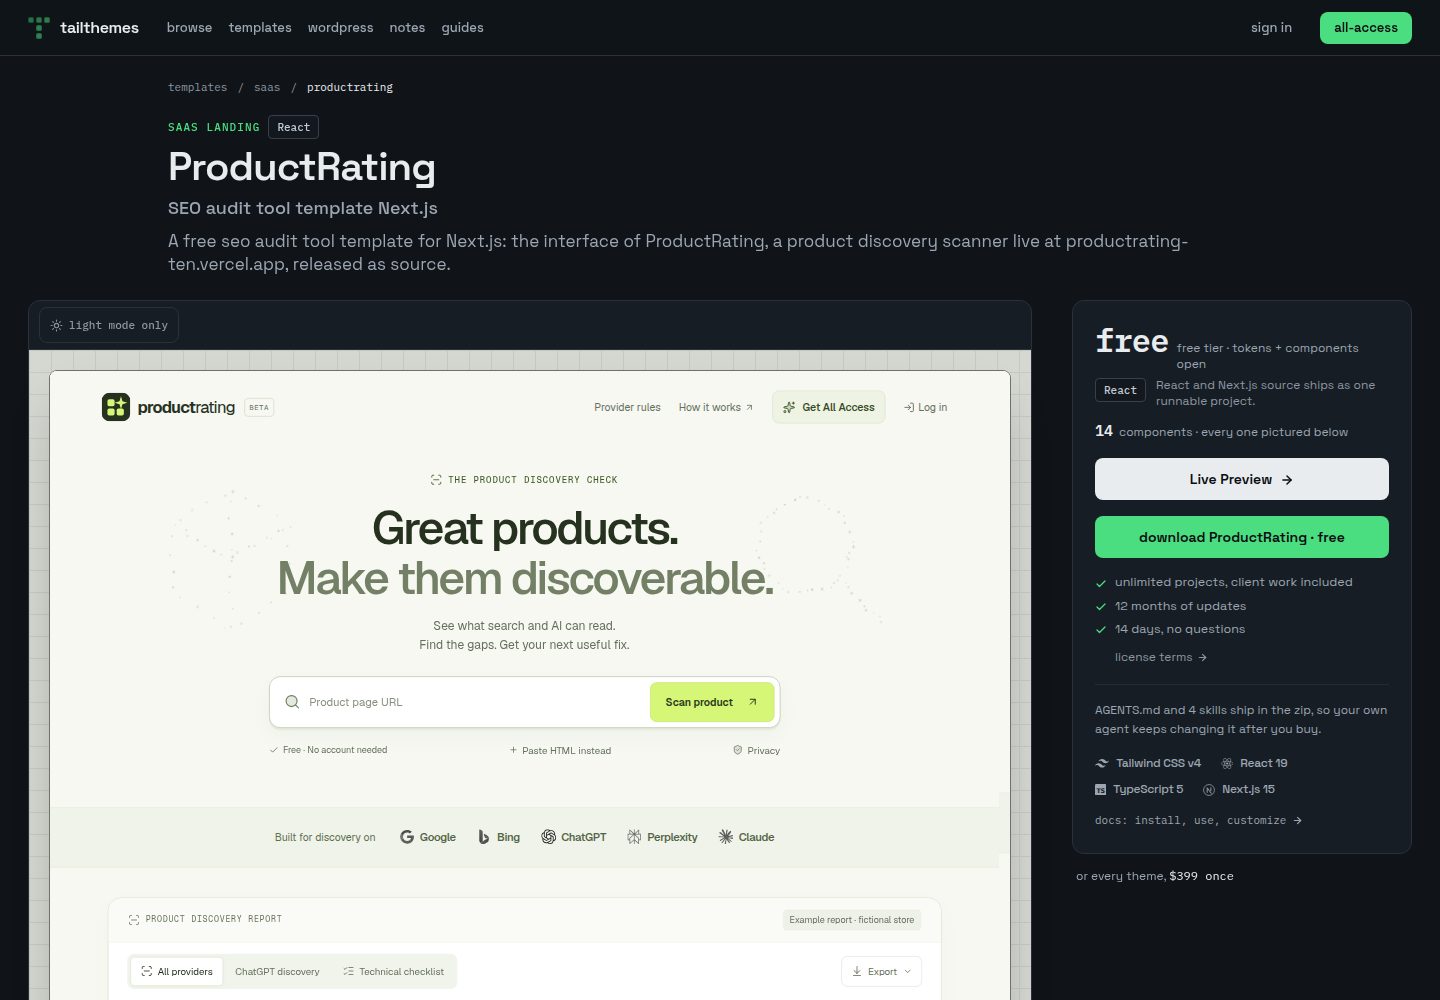The height and width of the screenshot is (1000, 1440).
Task: Click the tailthemes logo icon
Action: pos(39,27)
